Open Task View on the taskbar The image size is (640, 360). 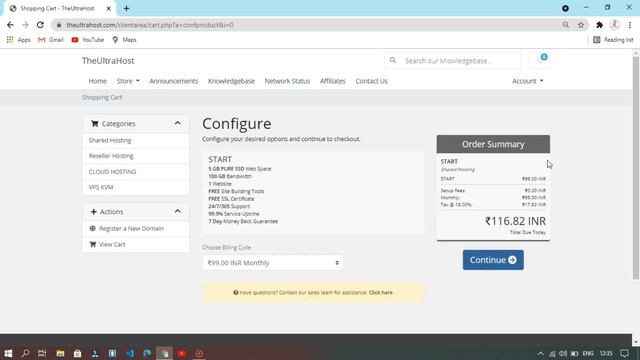[42, 353]
